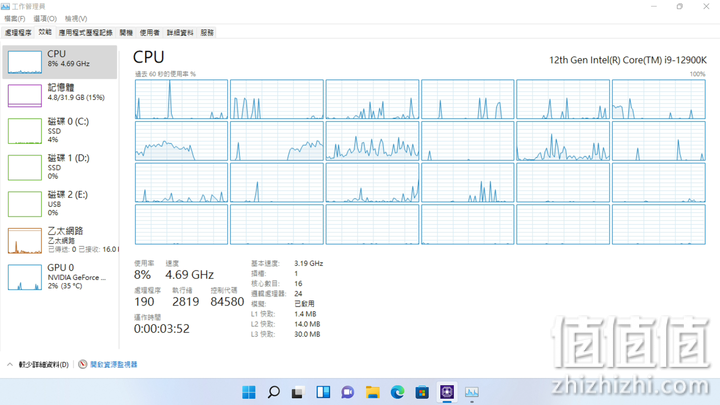This screenshot has height=405, width=720.
Task: Select GPU 0 NVIDIA GeForce entry
Action: click(60, 277)
